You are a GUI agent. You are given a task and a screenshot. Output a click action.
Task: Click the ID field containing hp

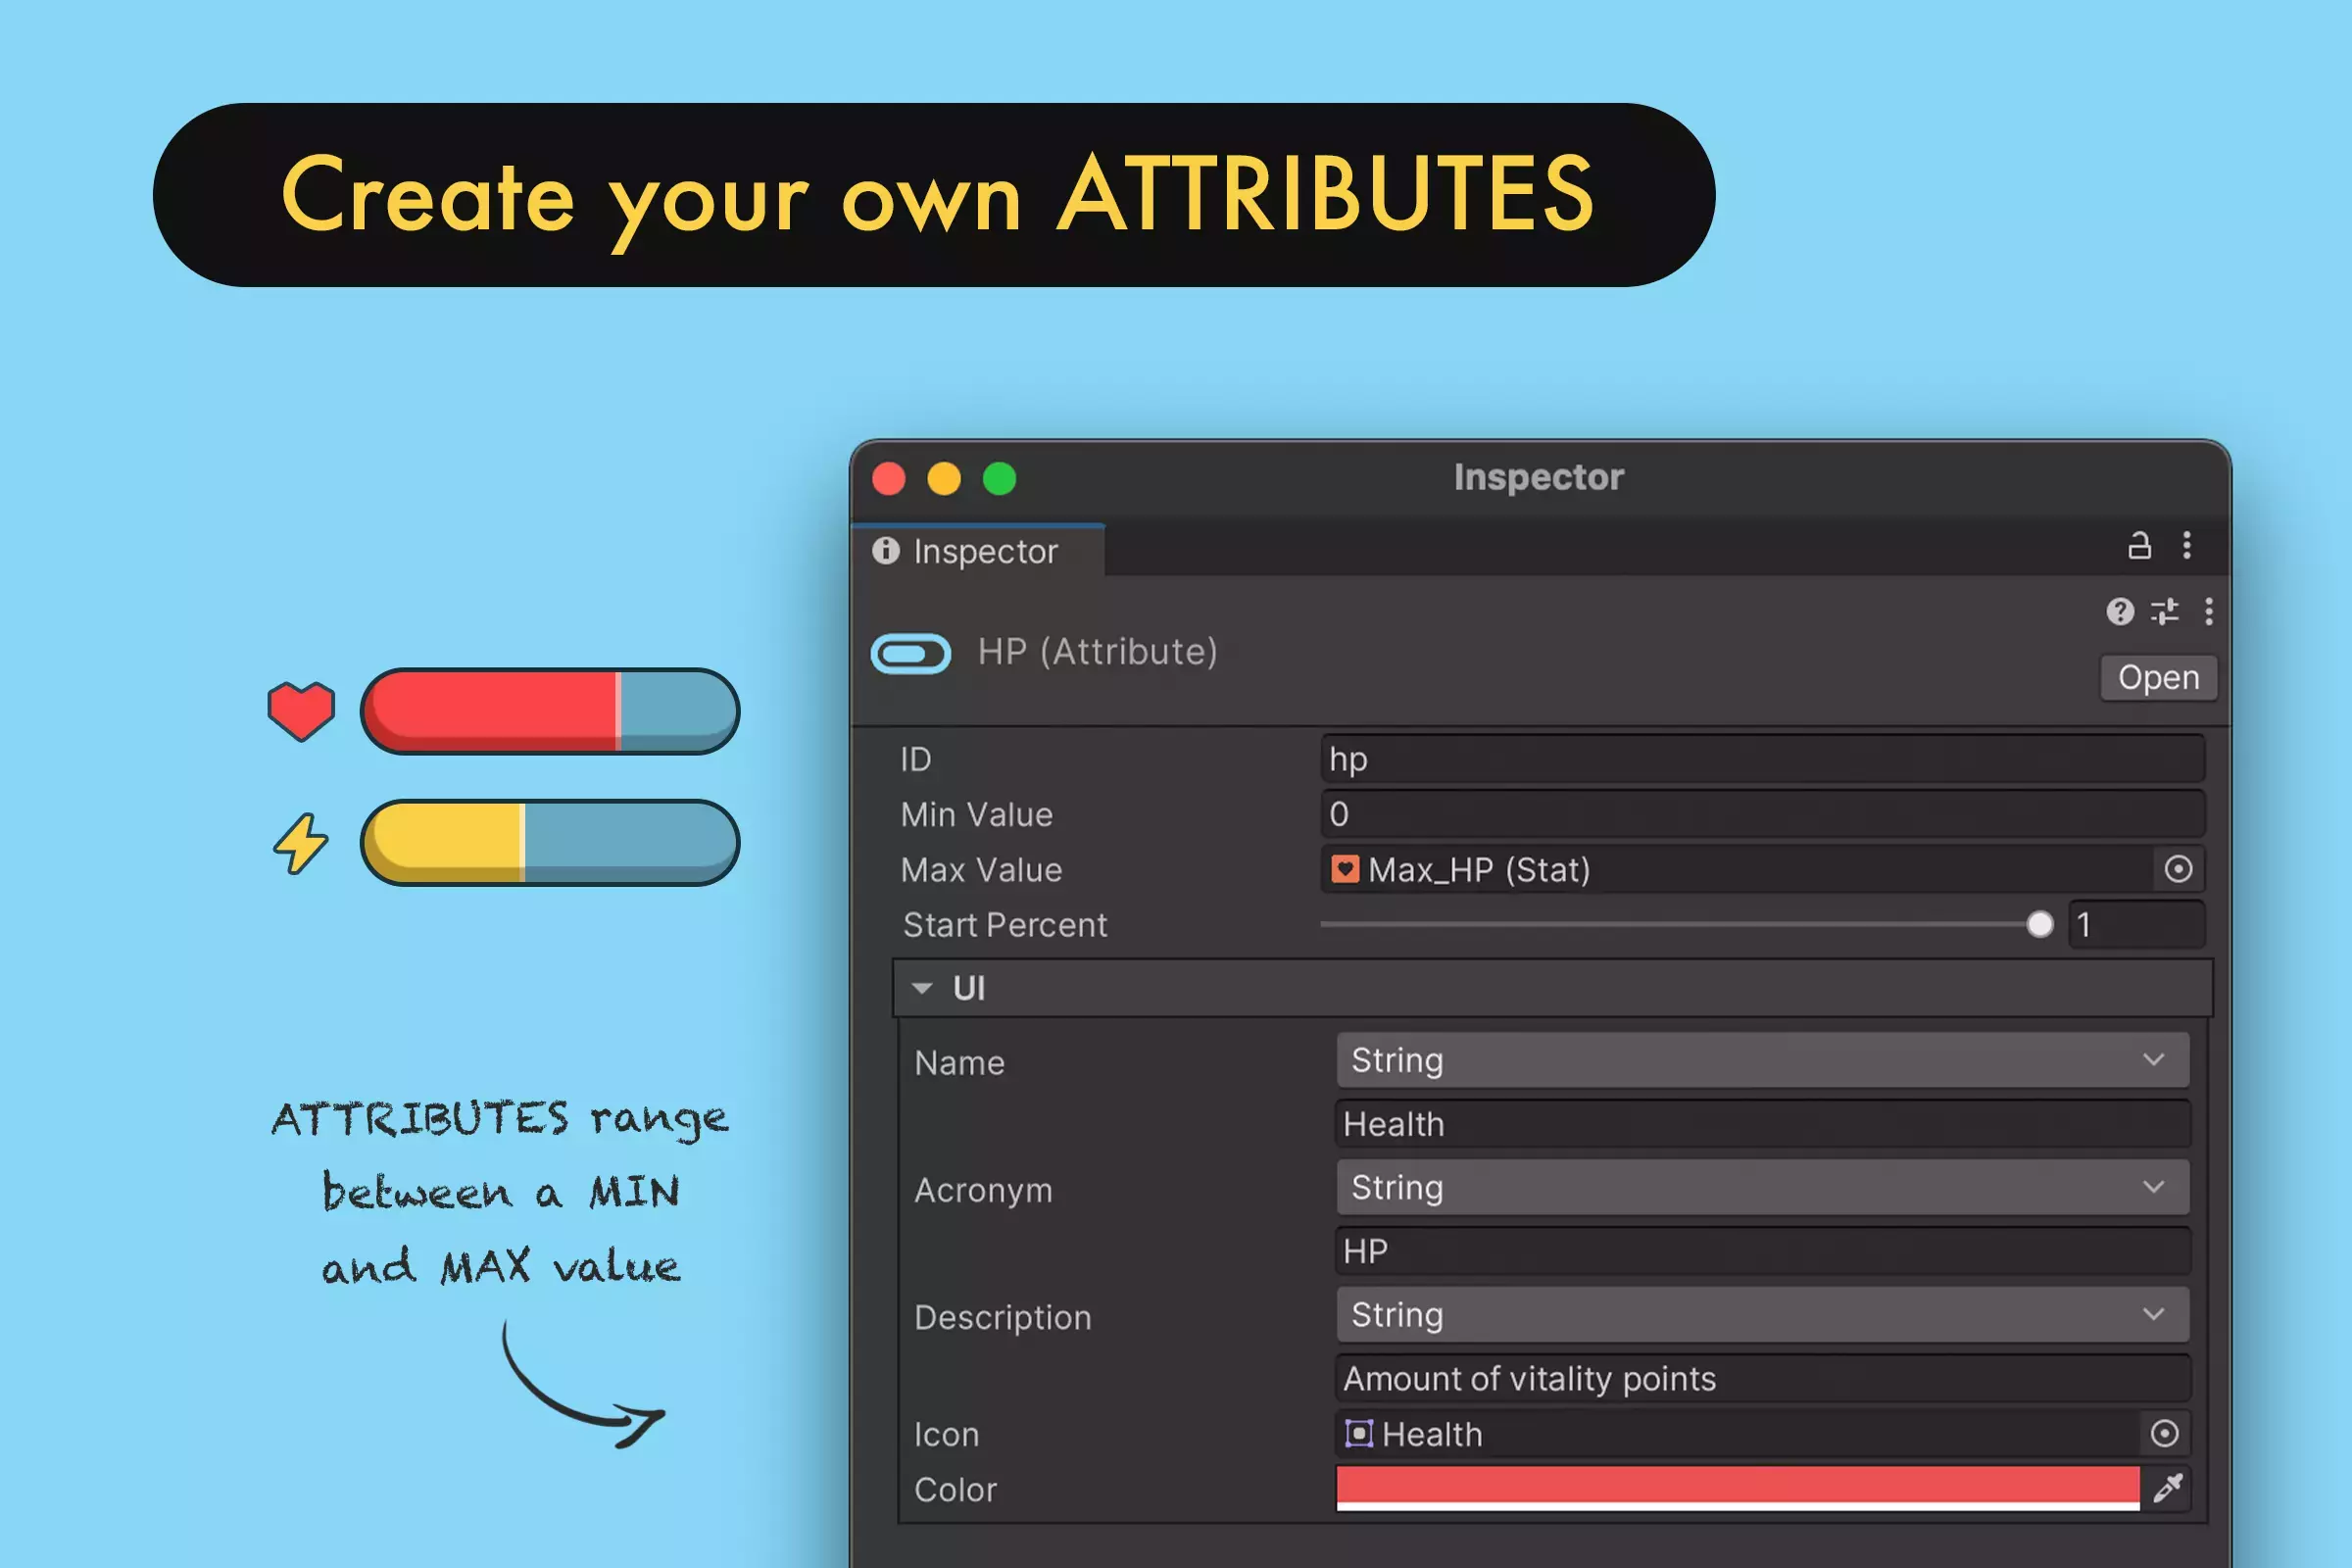pyautogui.click(x=1762, y=760)
